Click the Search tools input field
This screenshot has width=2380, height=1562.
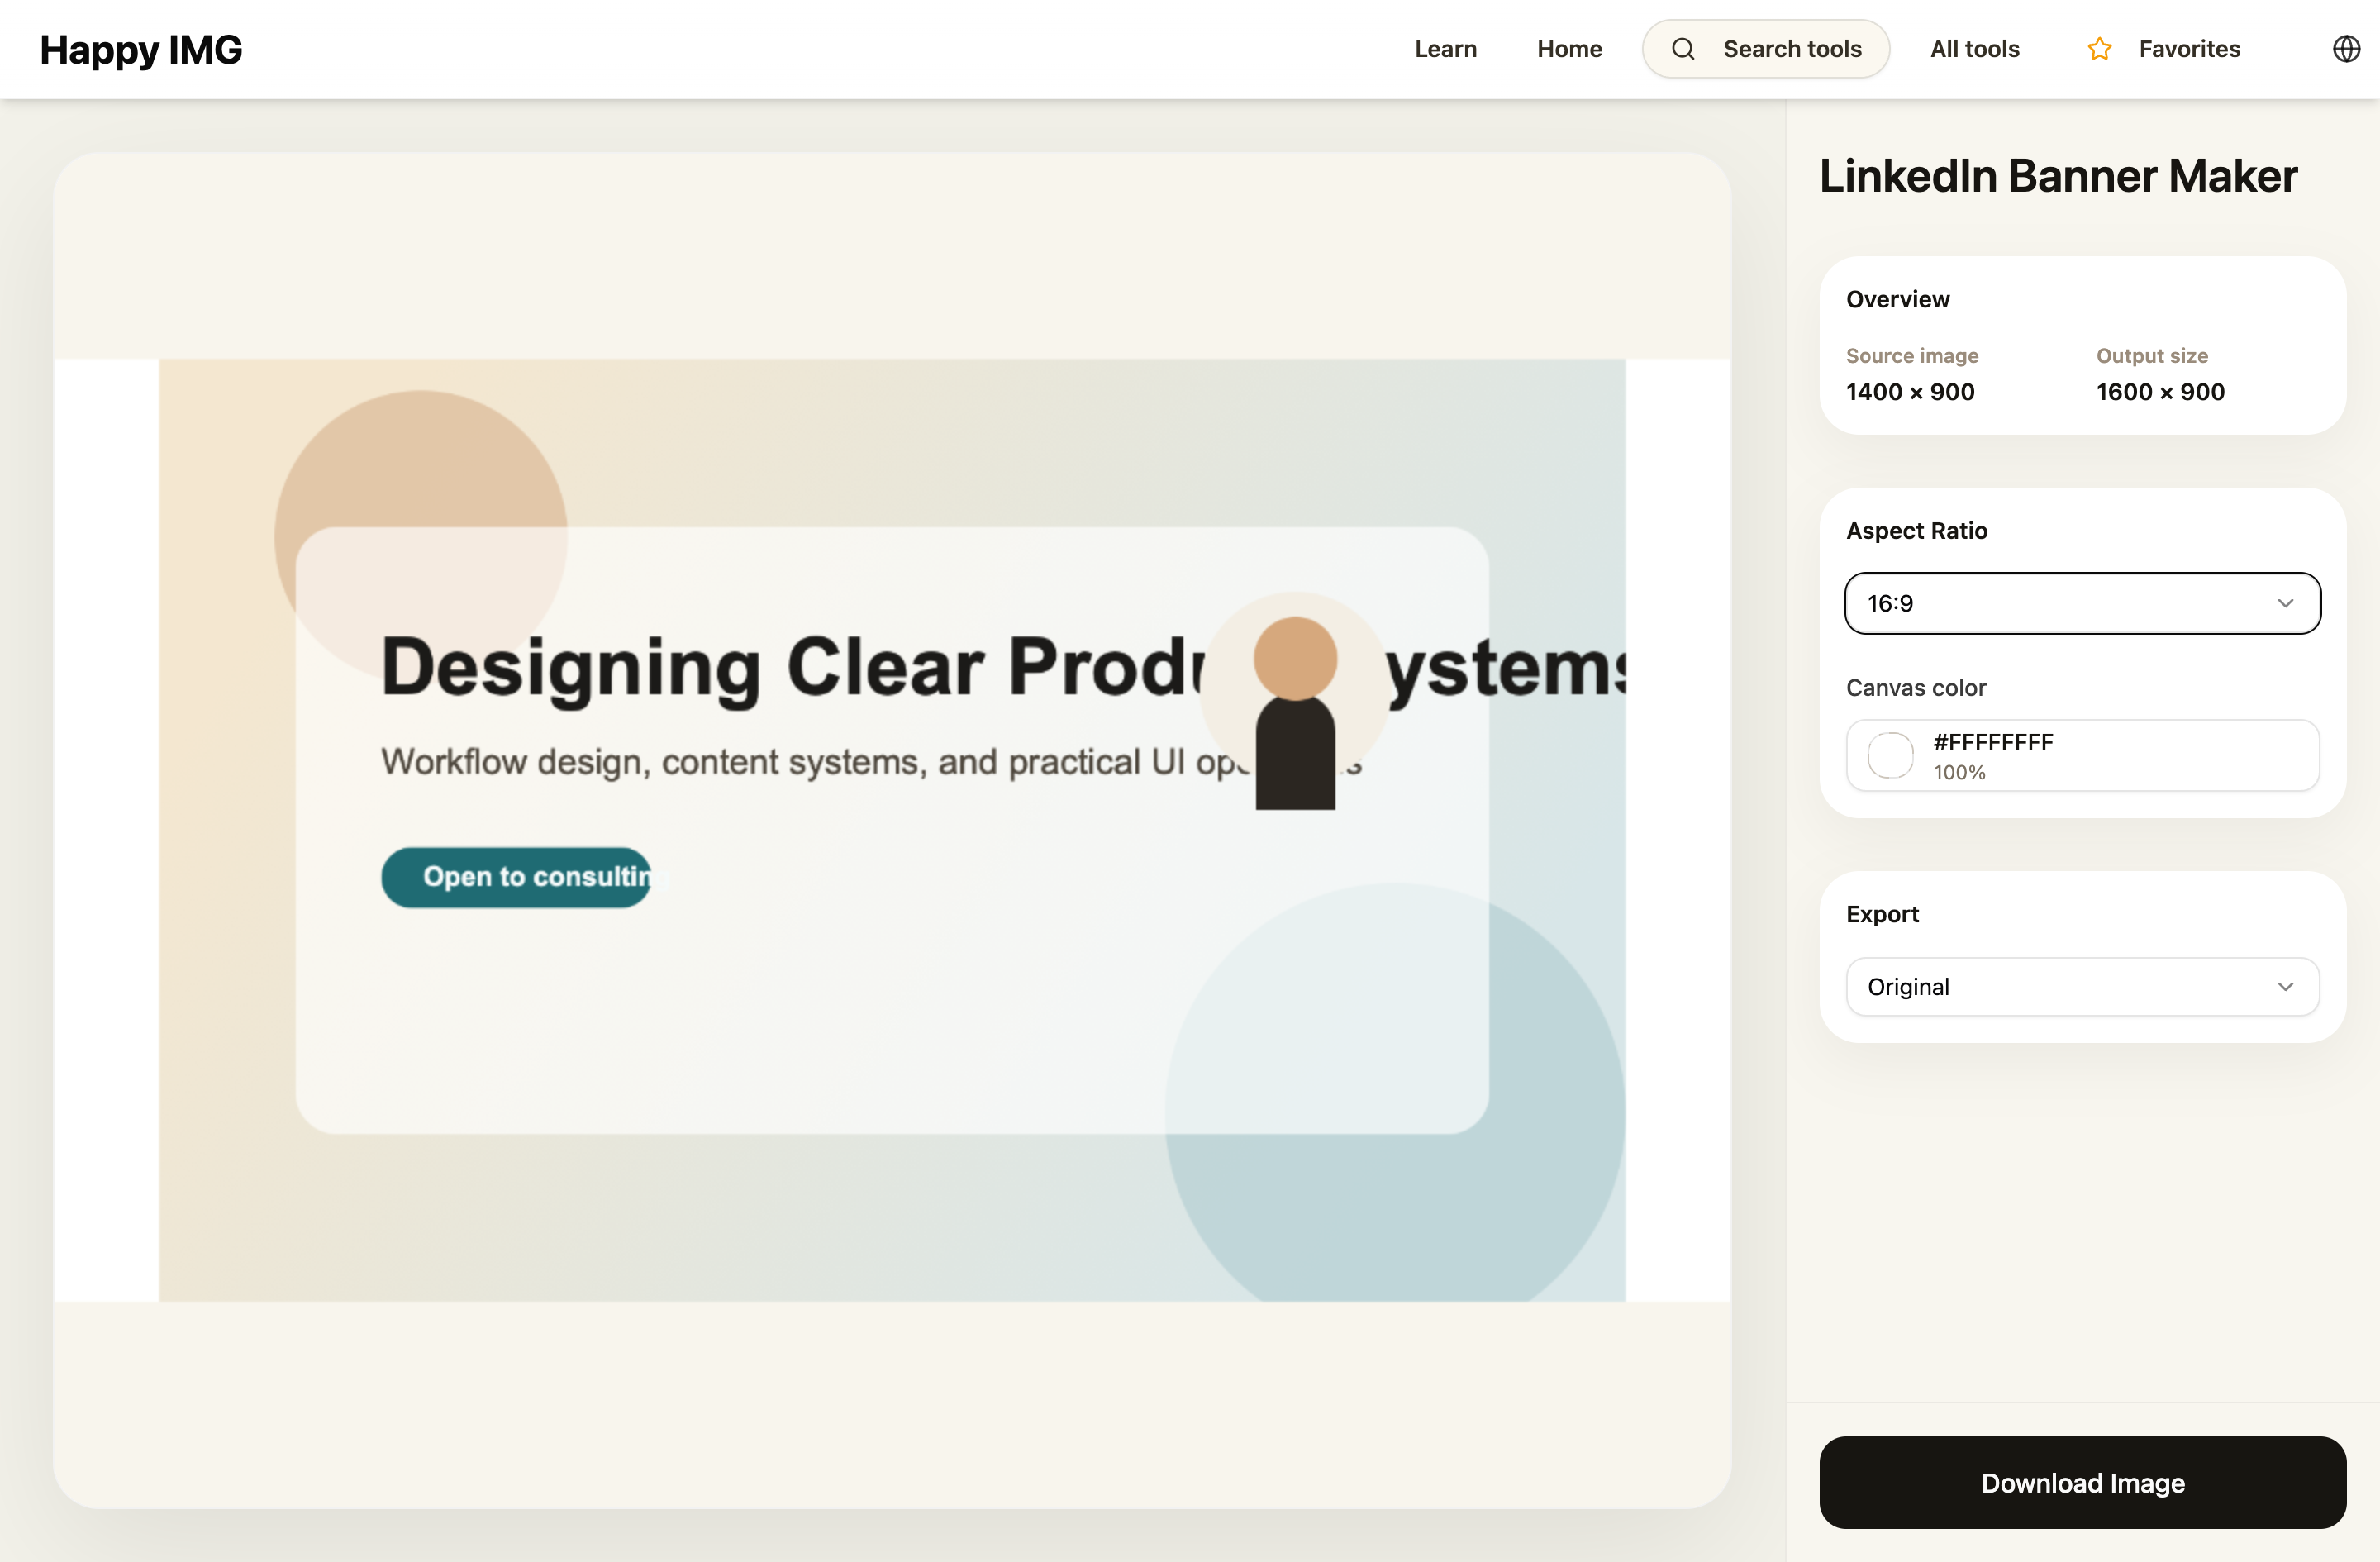click(1790, 48)
